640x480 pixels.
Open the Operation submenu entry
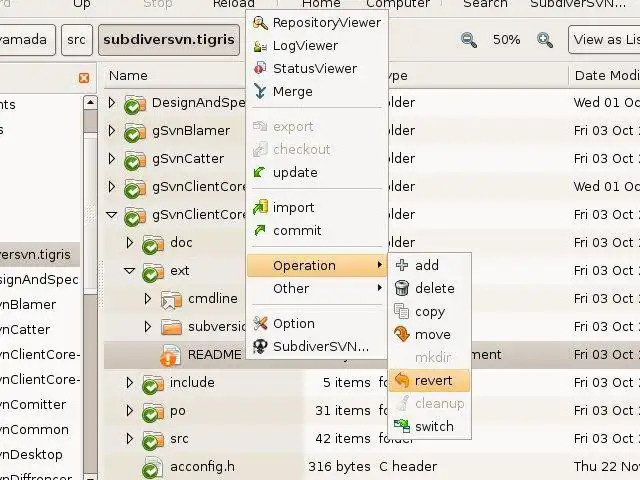(x=317, y=266)
